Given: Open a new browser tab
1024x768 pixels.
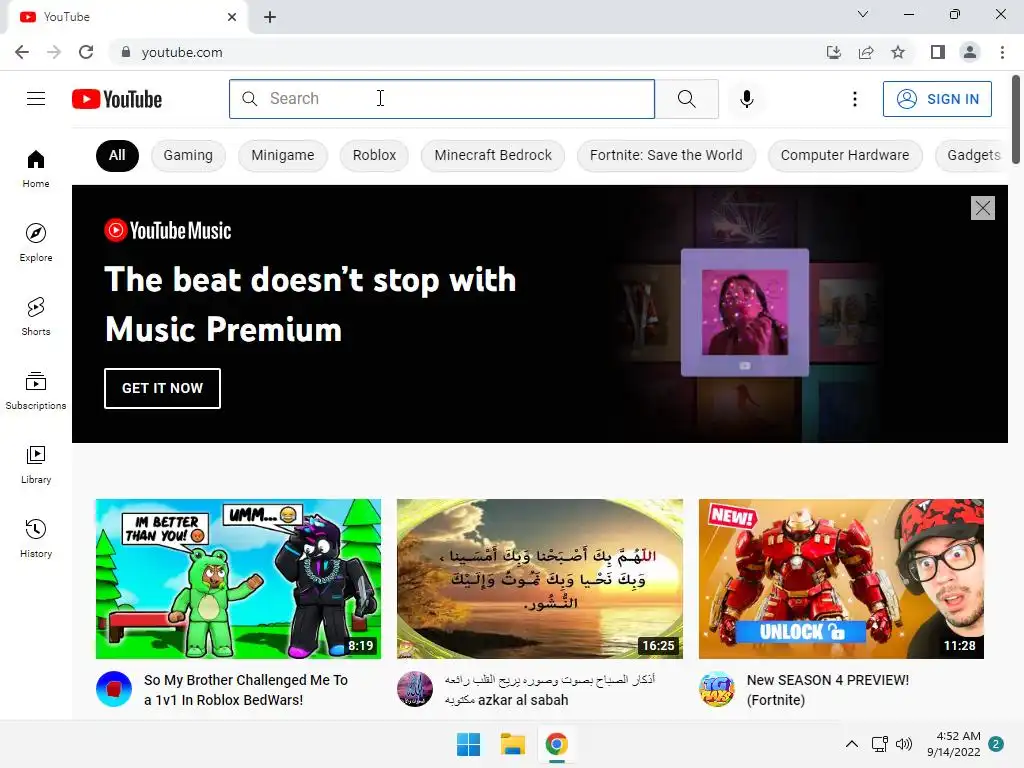Looking at the screenshot, I should 270,17.
